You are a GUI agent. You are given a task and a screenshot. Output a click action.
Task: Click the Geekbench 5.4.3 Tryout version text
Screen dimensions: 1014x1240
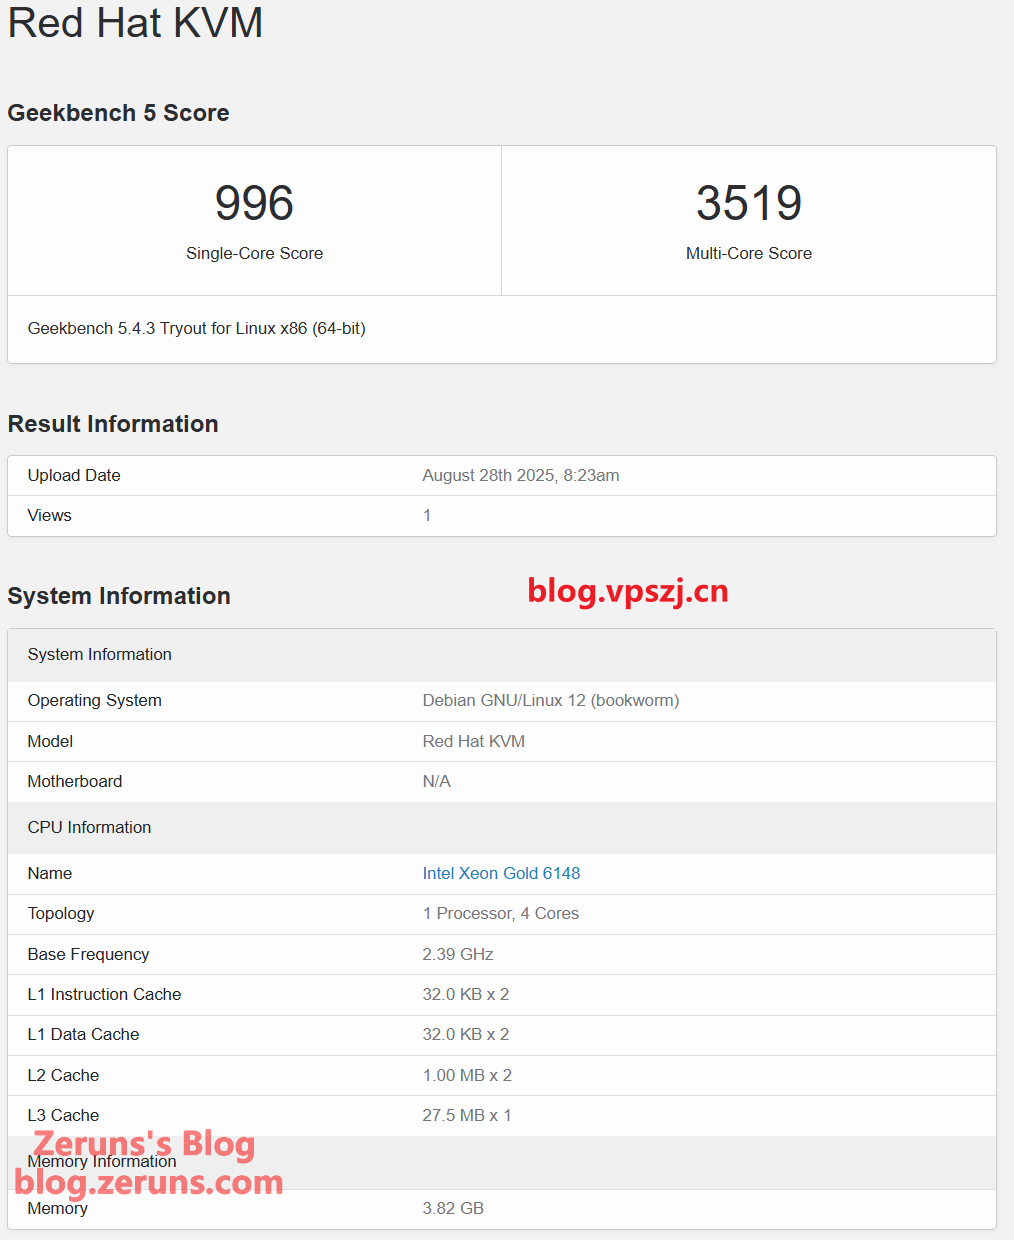click(197, 328)
